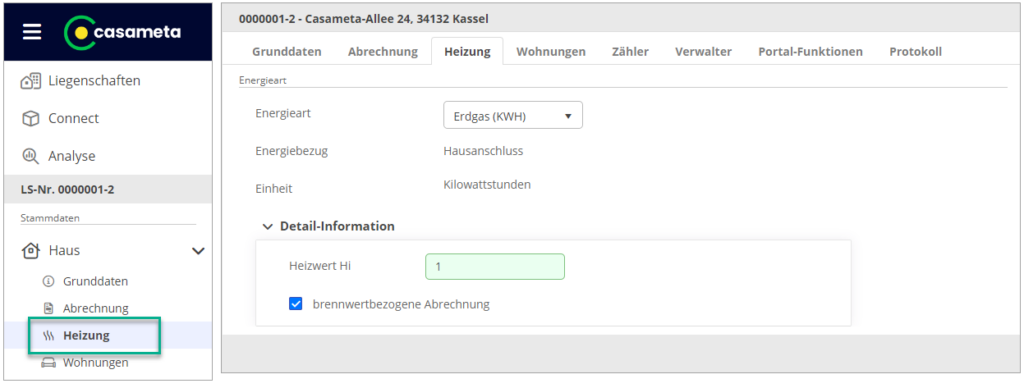
Task: Click the casameta logo
Action: pos(123,32)
